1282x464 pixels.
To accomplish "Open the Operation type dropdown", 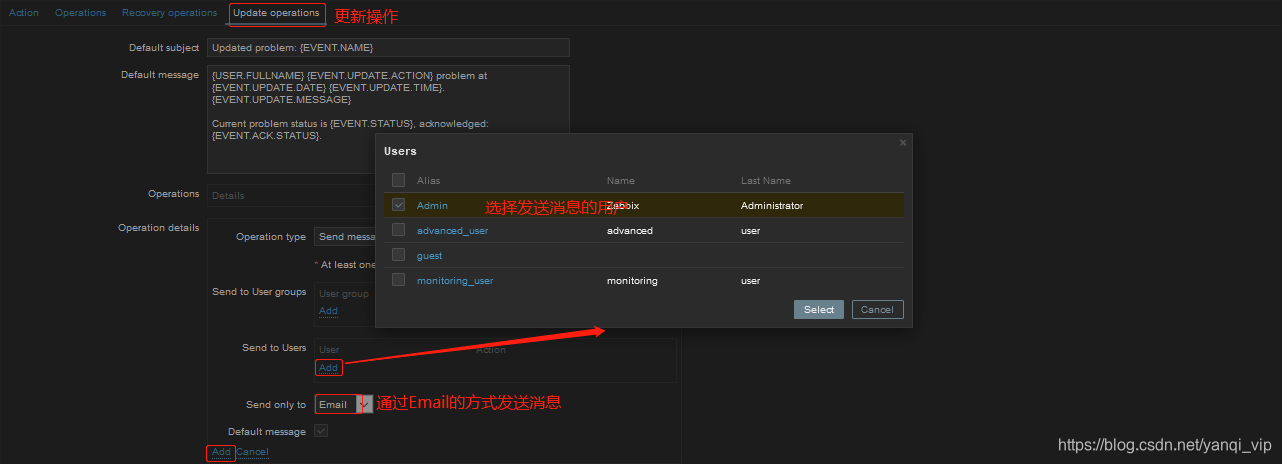I will tap(344, 237).
